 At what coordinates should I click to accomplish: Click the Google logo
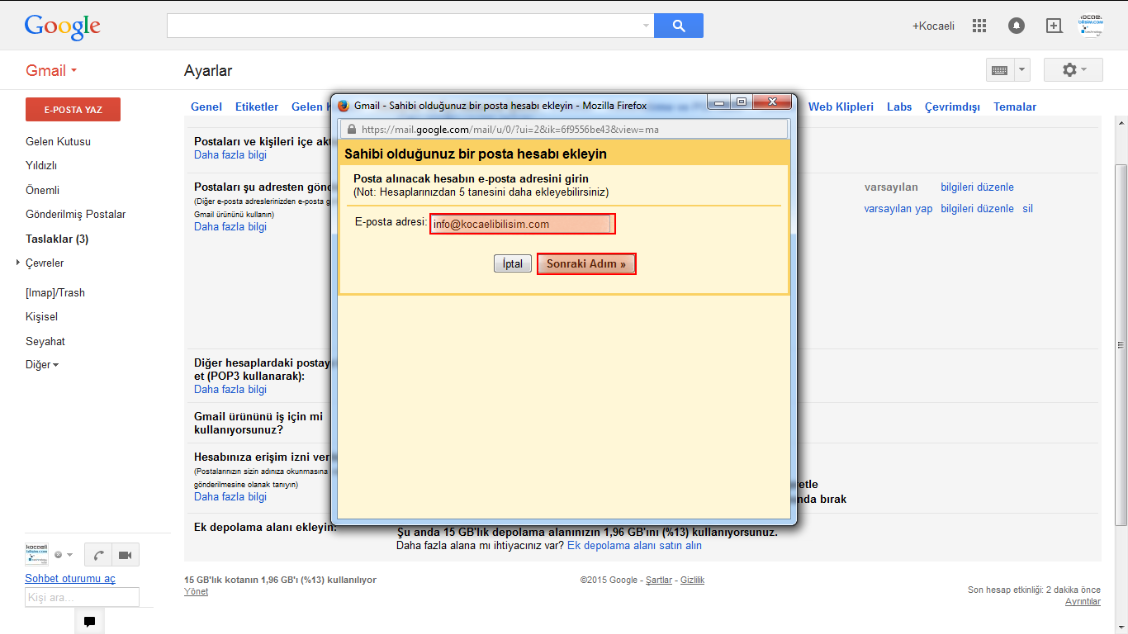63,27
